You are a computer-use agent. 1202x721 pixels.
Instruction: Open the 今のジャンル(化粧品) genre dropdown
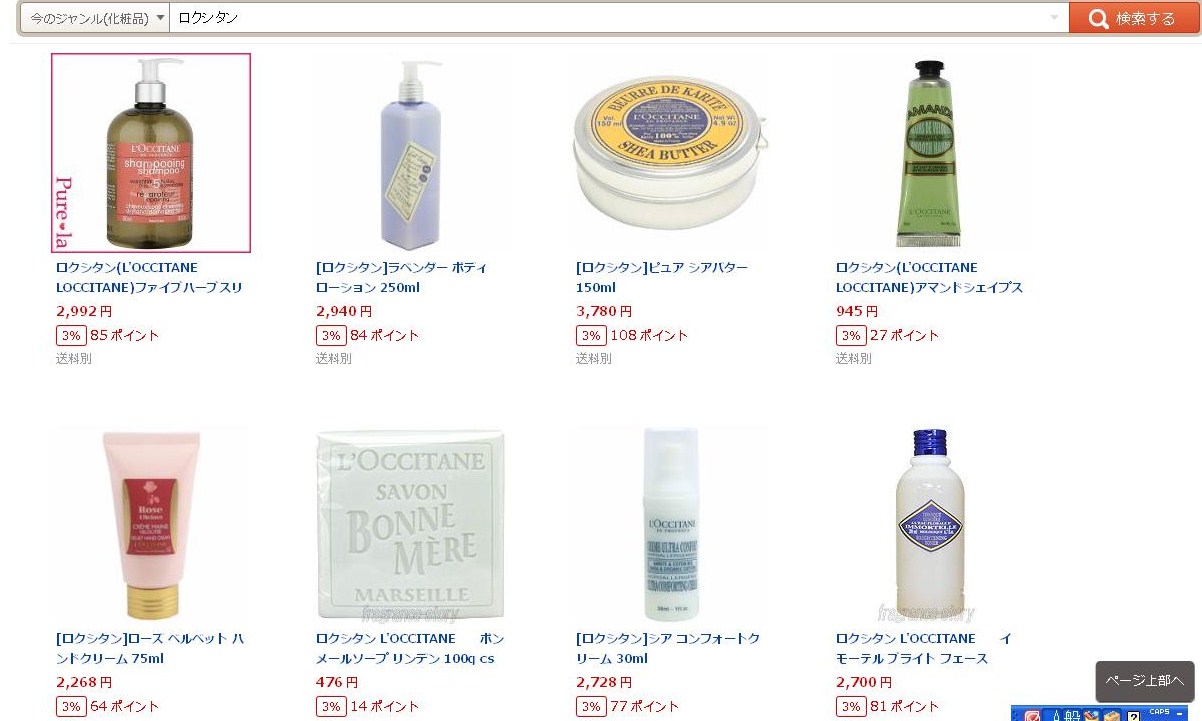95,18
